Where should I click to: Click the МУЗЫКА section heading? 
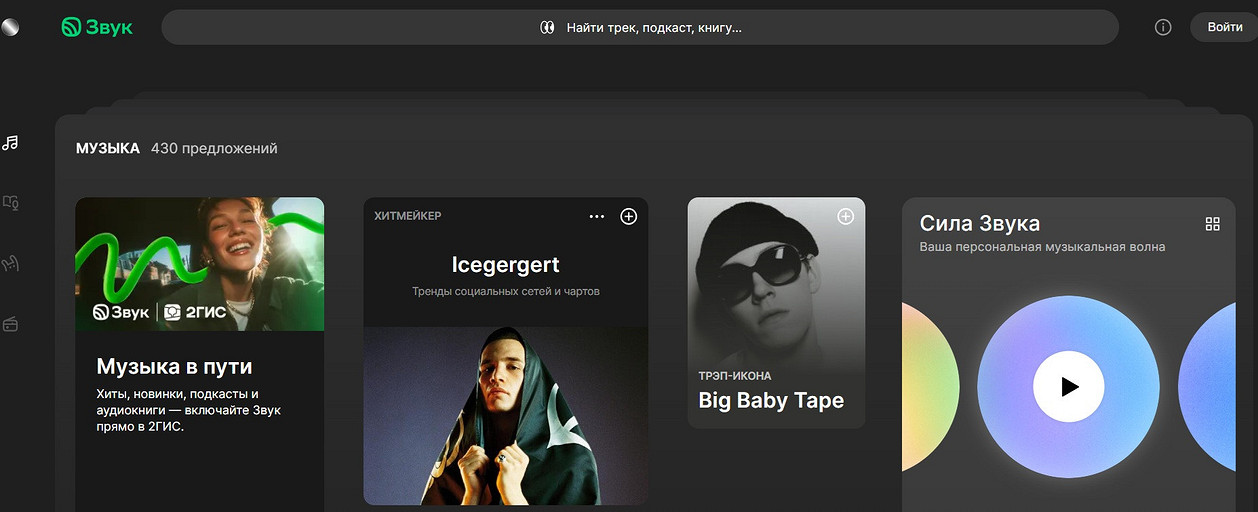[x=108, y=148]
